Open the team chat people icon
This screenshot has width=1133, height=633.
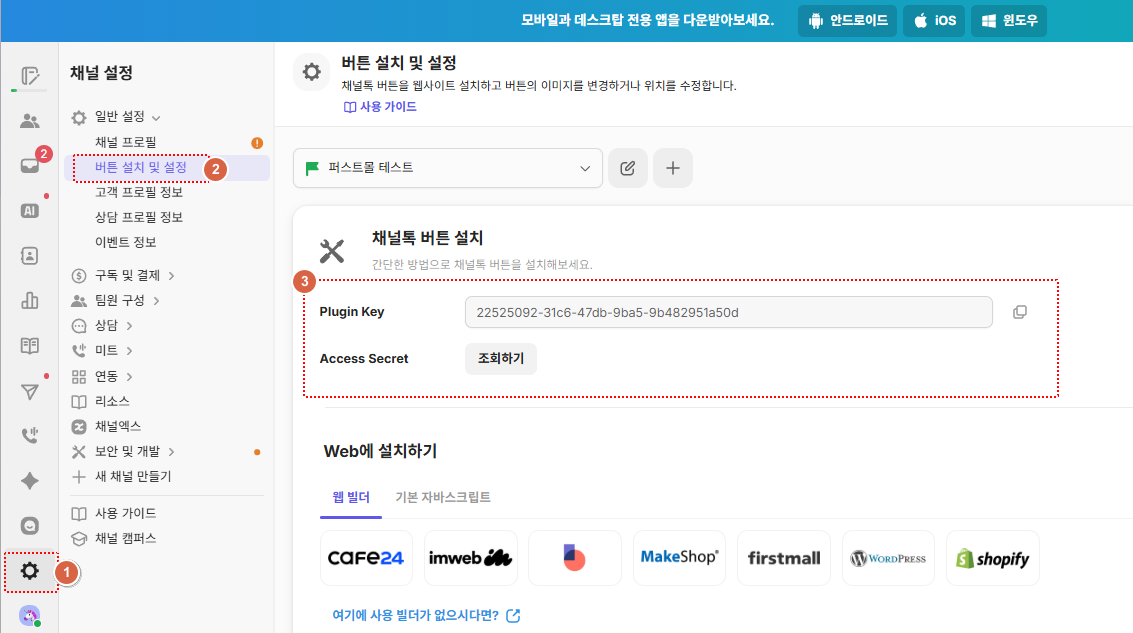coord(30,121)
